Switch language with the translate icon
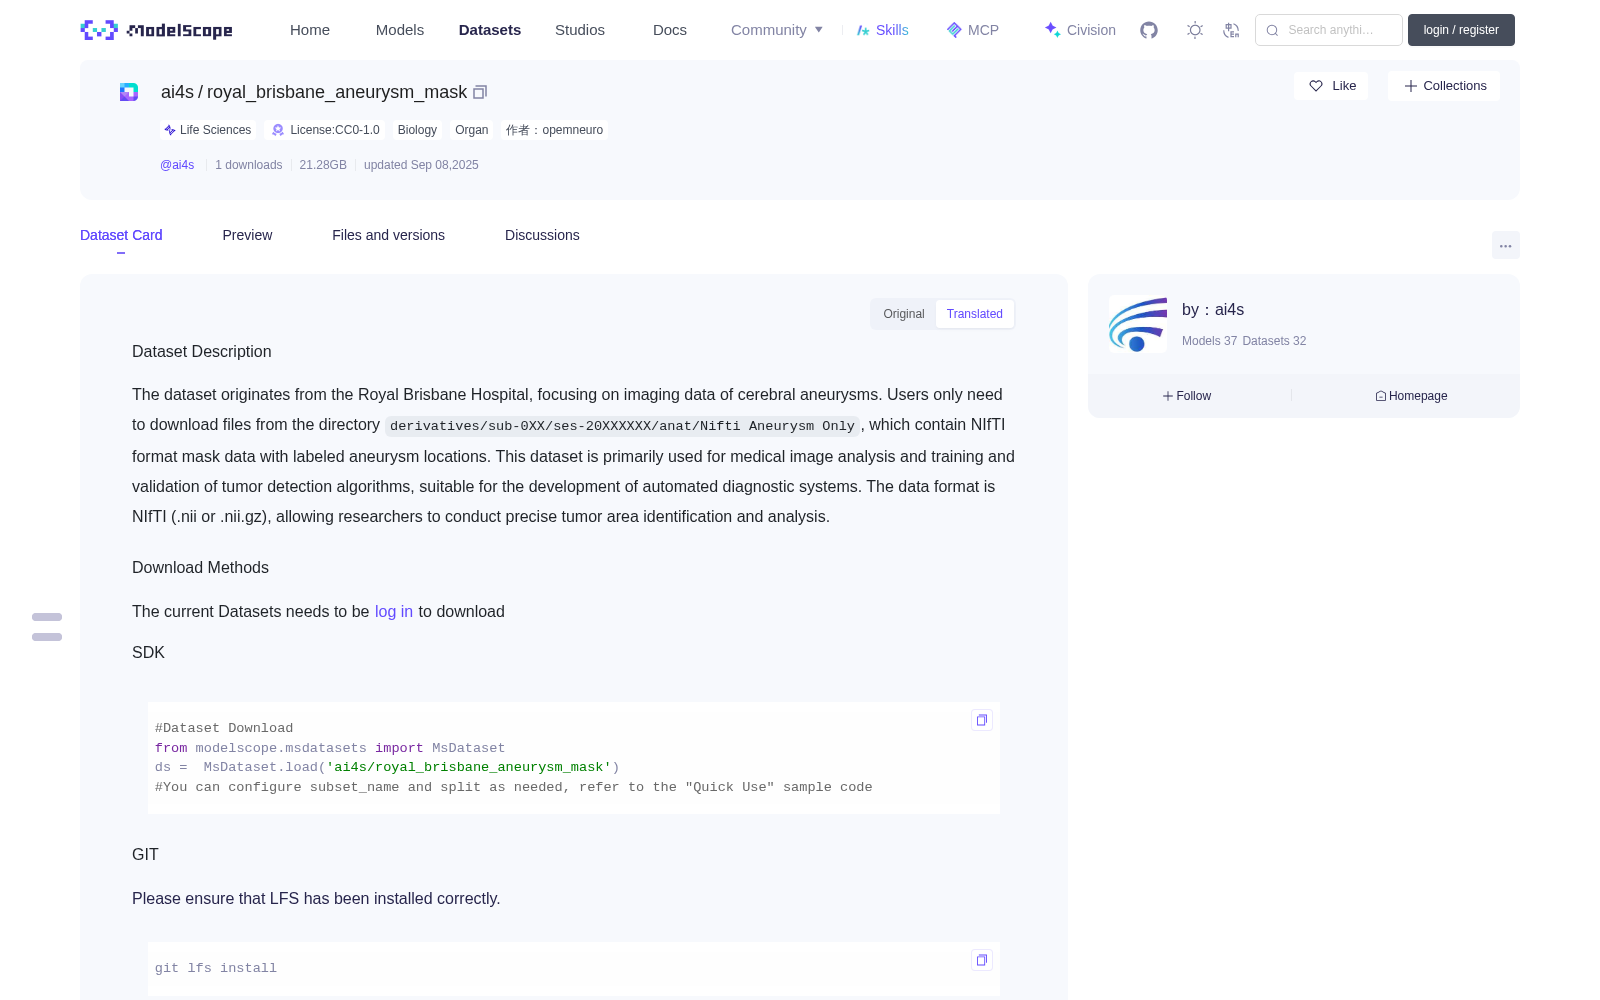This screenshot has width=1600, height=1000. [1231, 30]
